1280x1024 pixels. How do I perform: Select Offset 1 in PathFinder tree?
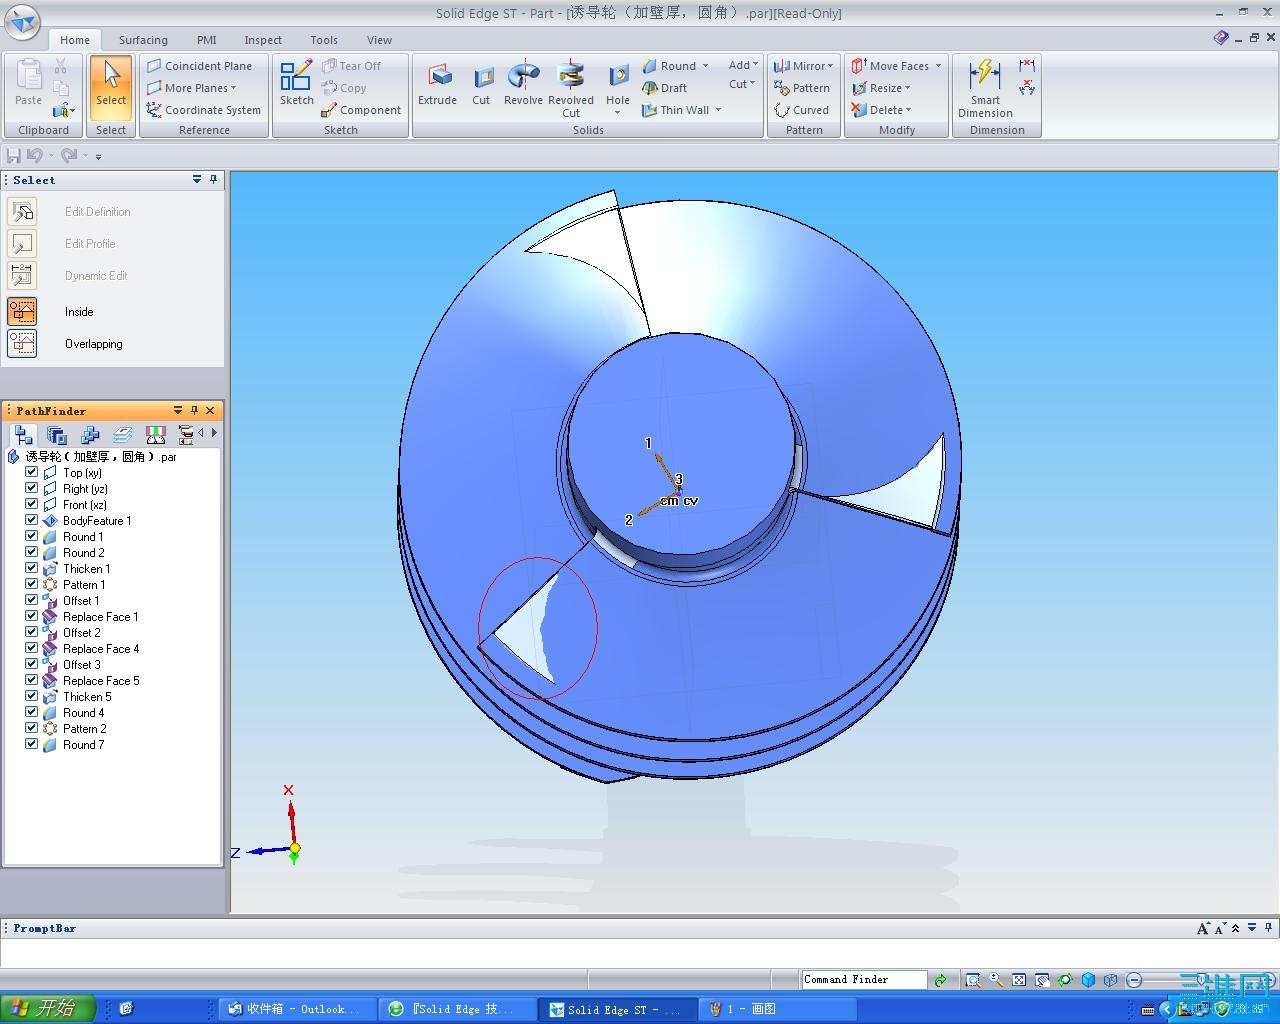pyautogui.click(x=81, y=600)
